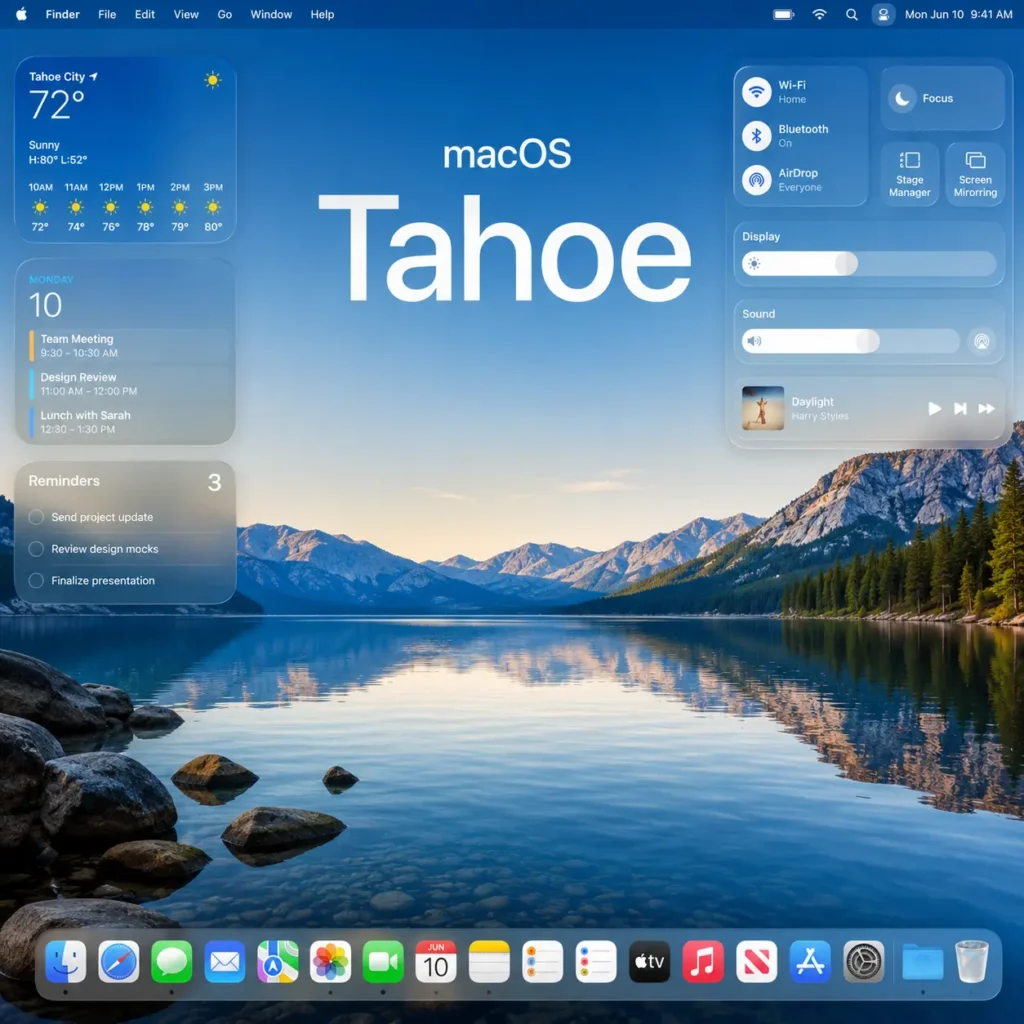Viewport: 1024px width, 1024px height.
Task: Open the Lunch with Sarah event
Action: click(x=128, y=422)
